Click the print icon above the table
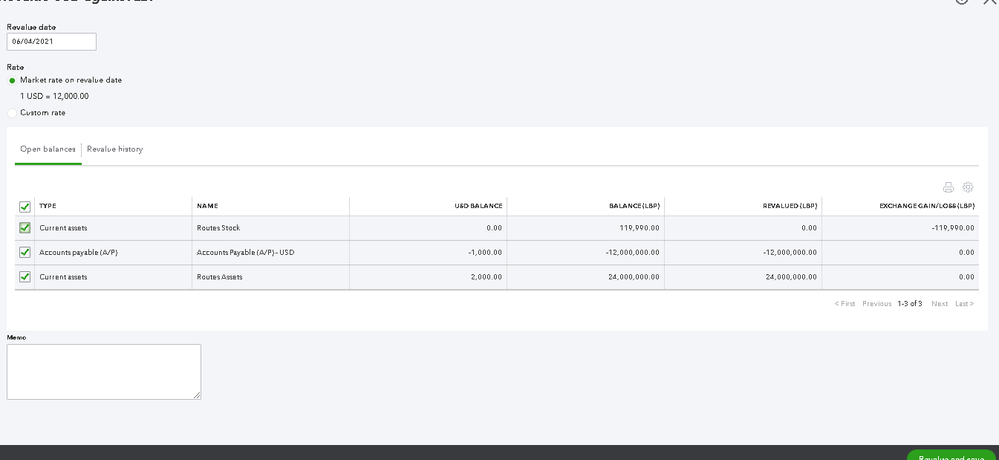 pos(948,187)
